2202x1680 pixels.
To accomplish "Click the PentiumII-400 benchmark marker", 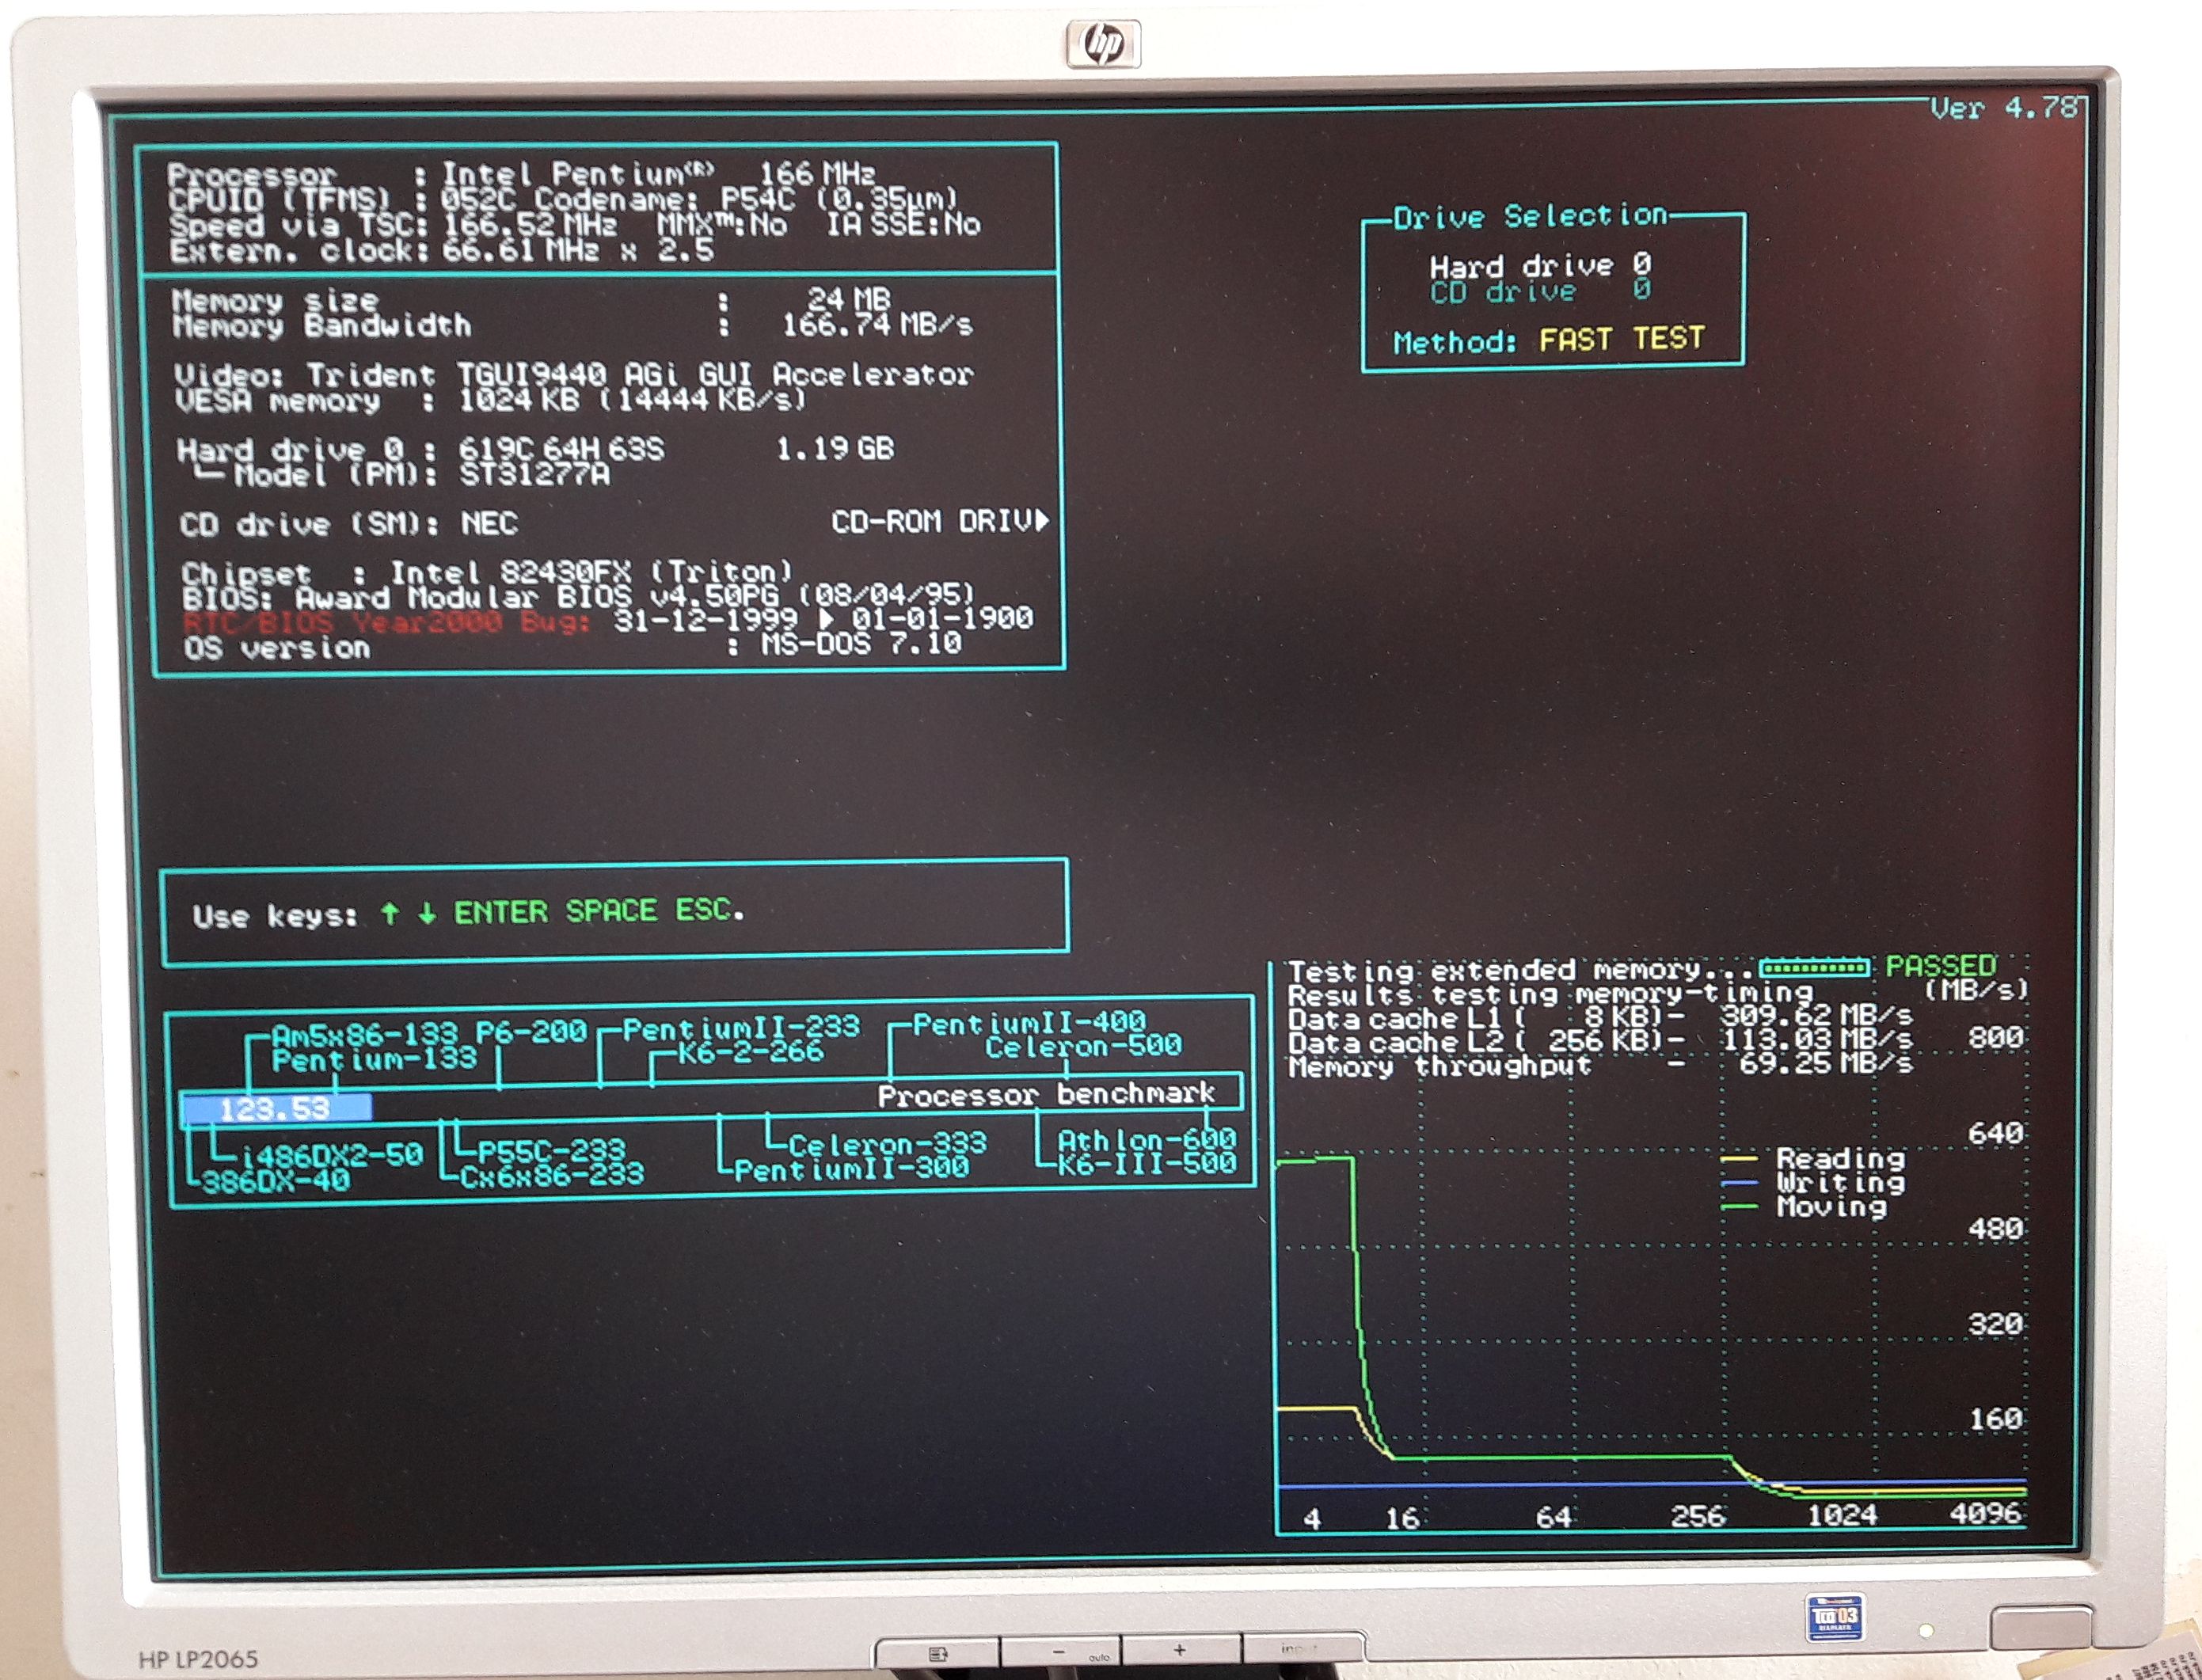I will pos(1029,1023).
